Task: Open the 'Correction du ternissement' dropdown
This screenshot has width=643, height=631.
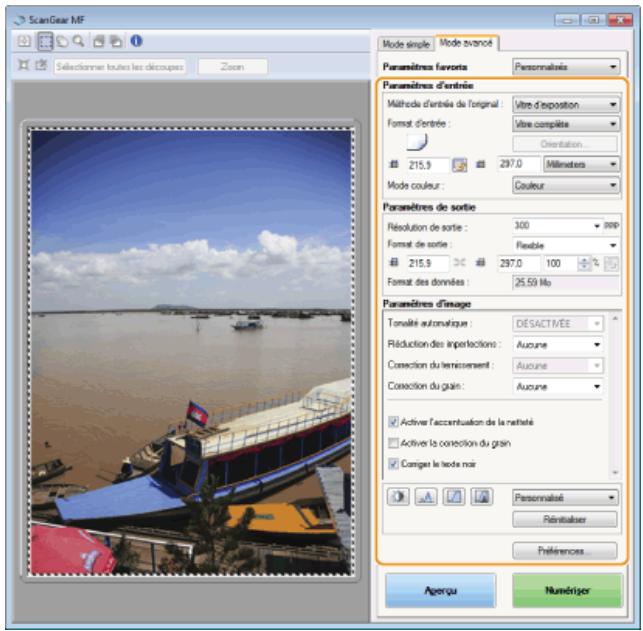Action: [558, 366]
